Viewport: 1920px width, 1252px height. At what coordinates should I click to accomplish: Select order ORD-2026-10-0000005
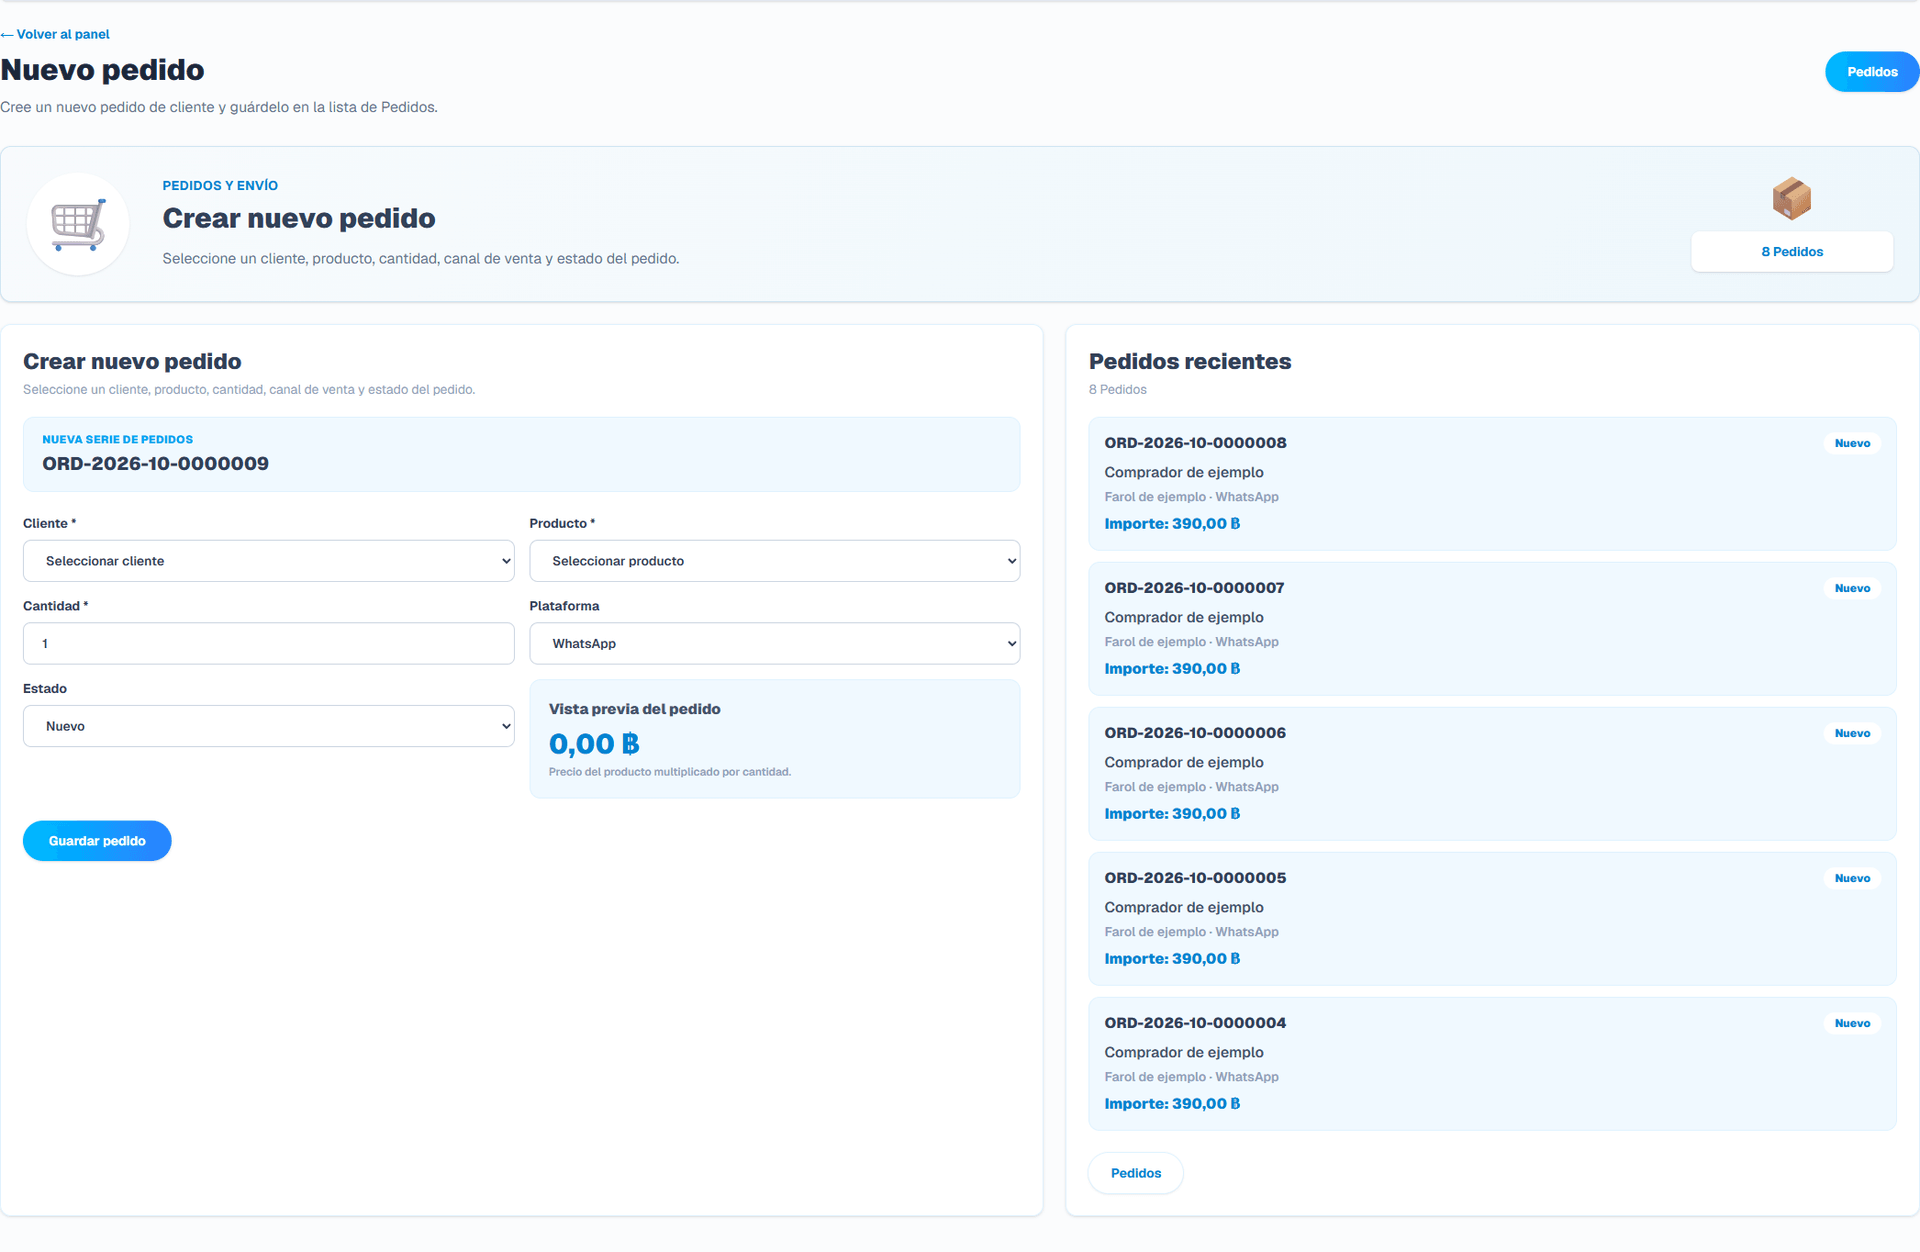[x=1492, y=919]
